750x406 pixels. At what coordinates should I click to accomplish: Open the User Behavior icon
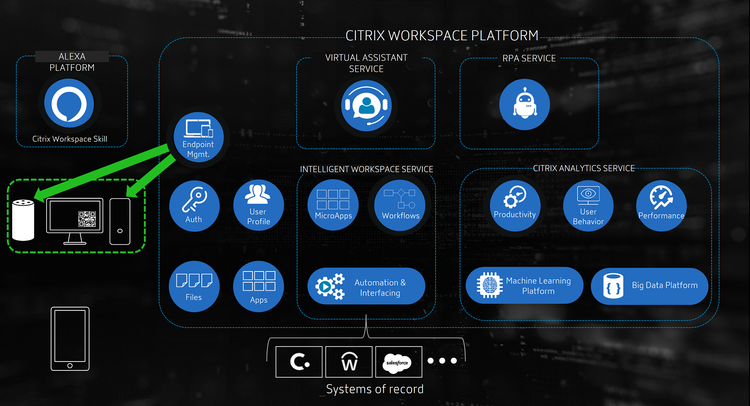(x=588, y=206)
